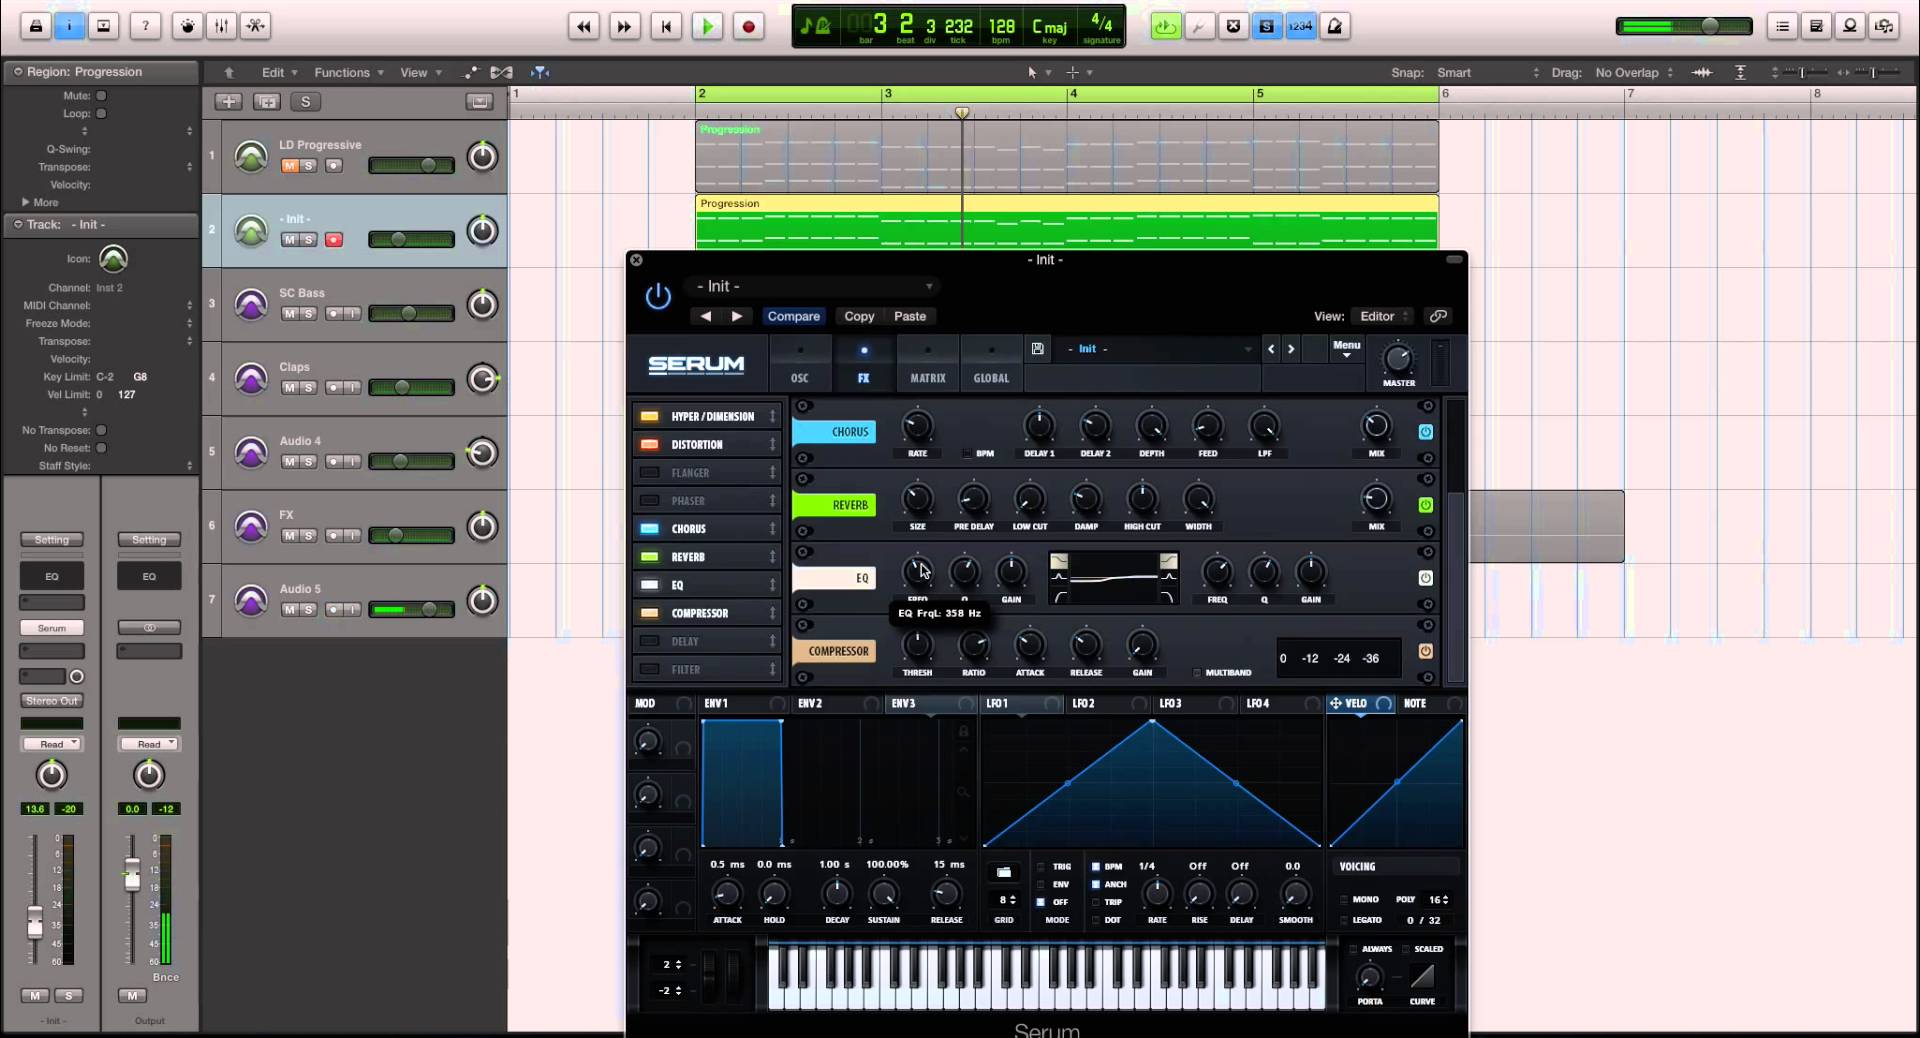The width and height of the screenshot is (1920, 1038).
Task: Load the previous plugin setting arrow
Action: (x=706, y=316)
